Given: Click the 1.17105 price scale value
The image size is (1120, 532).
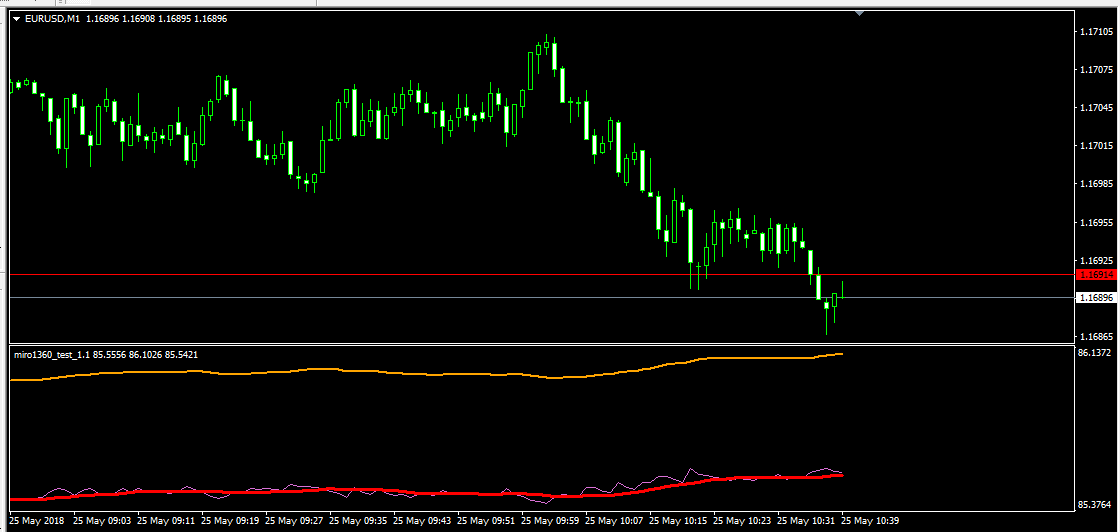Looking at the screenshot, I should pos(1097,32).
